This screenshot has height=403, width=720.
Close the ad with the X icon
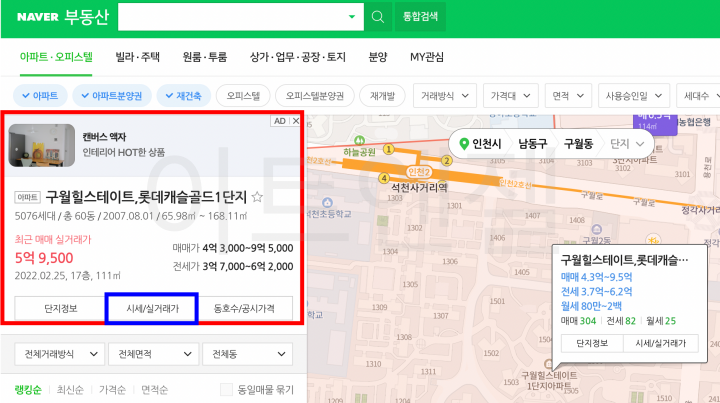click(x=295, y=121)
